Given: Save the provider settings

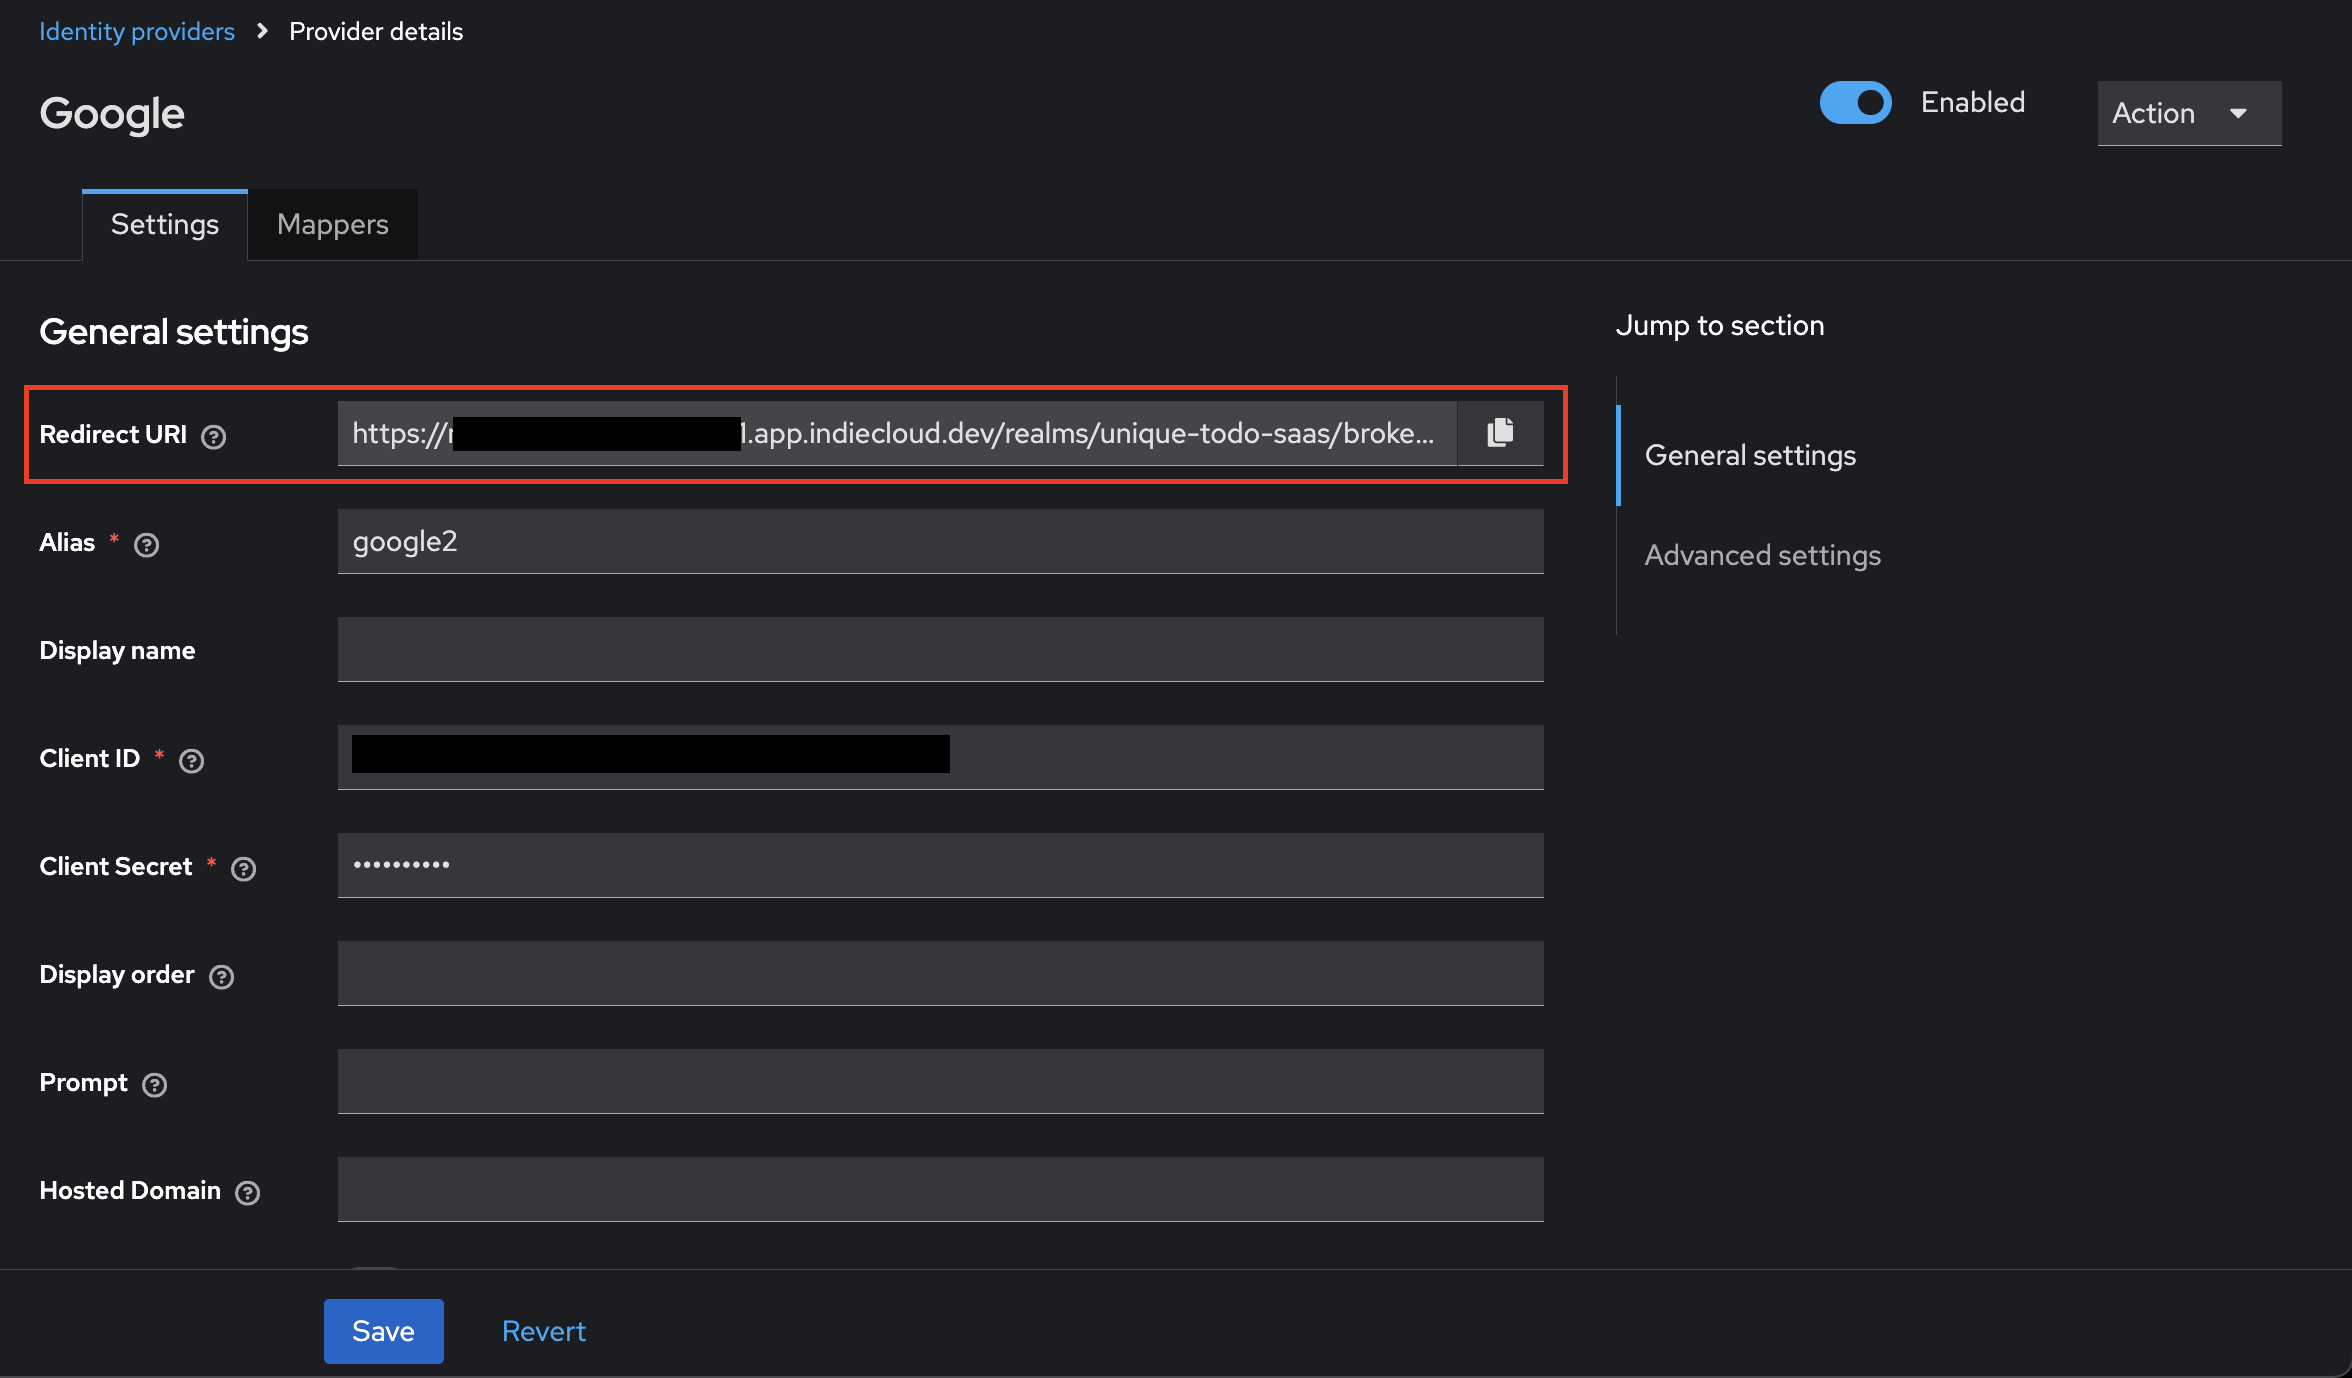Looking at the screenshot, I should tap(383, 1331).
